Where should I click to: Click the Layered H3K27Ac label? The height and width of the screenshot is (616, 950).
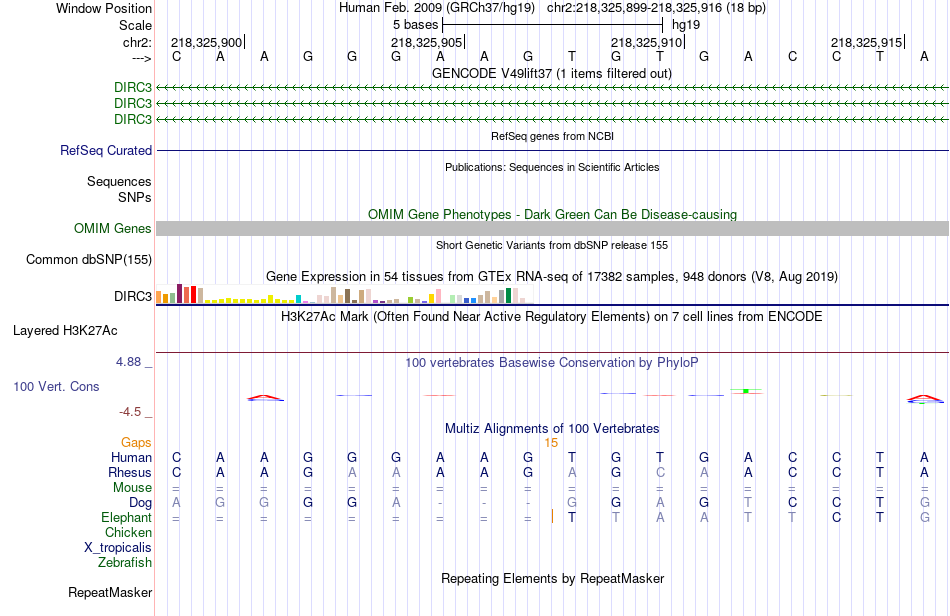65,331
